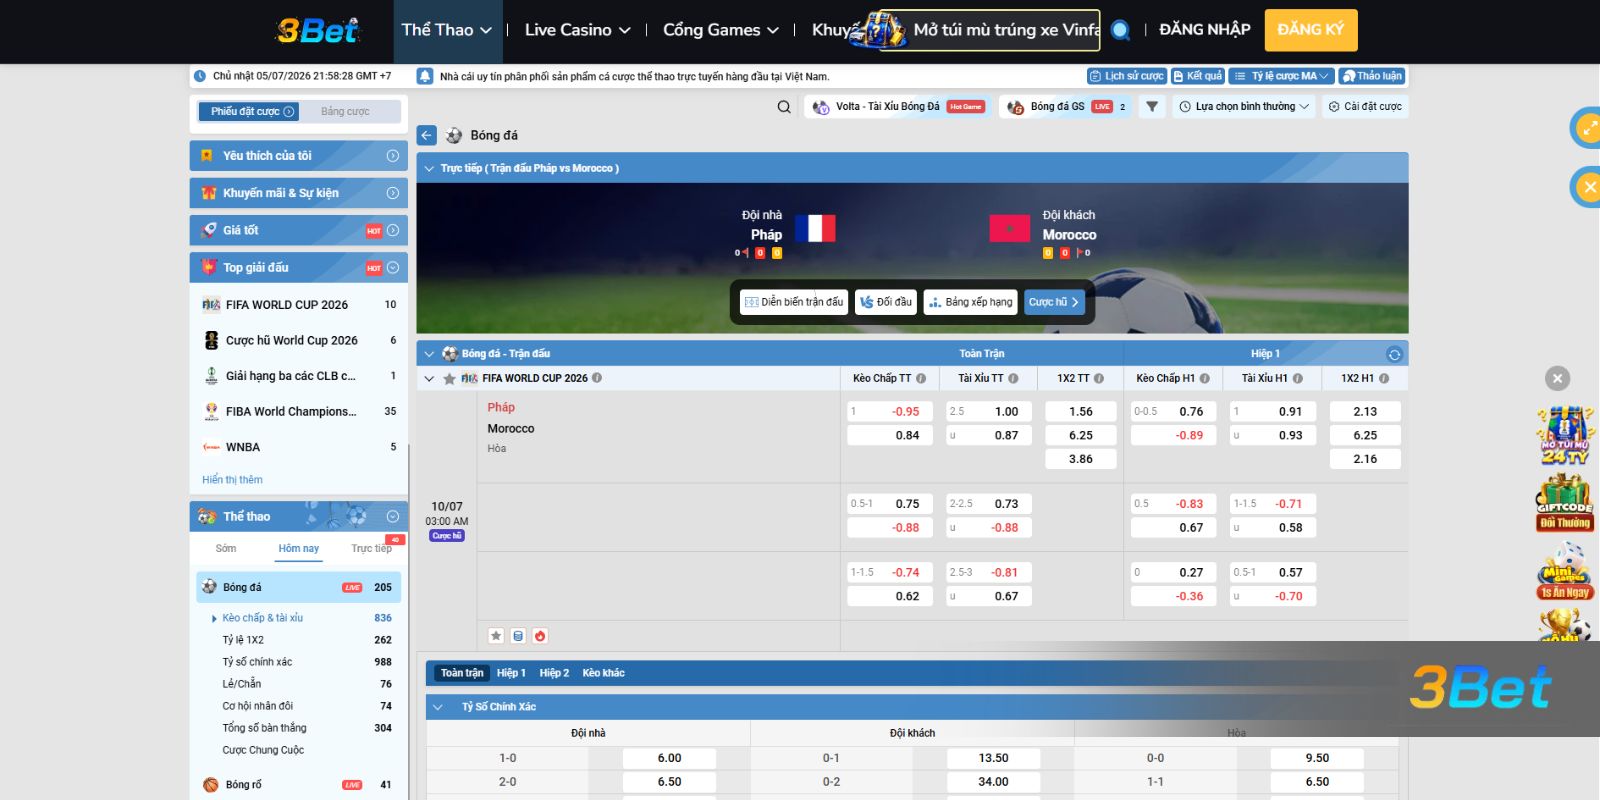Open Lựa chọn bình thường dropdown
Viewport: 1600px width, 800px height.
tap(1244, 107)
